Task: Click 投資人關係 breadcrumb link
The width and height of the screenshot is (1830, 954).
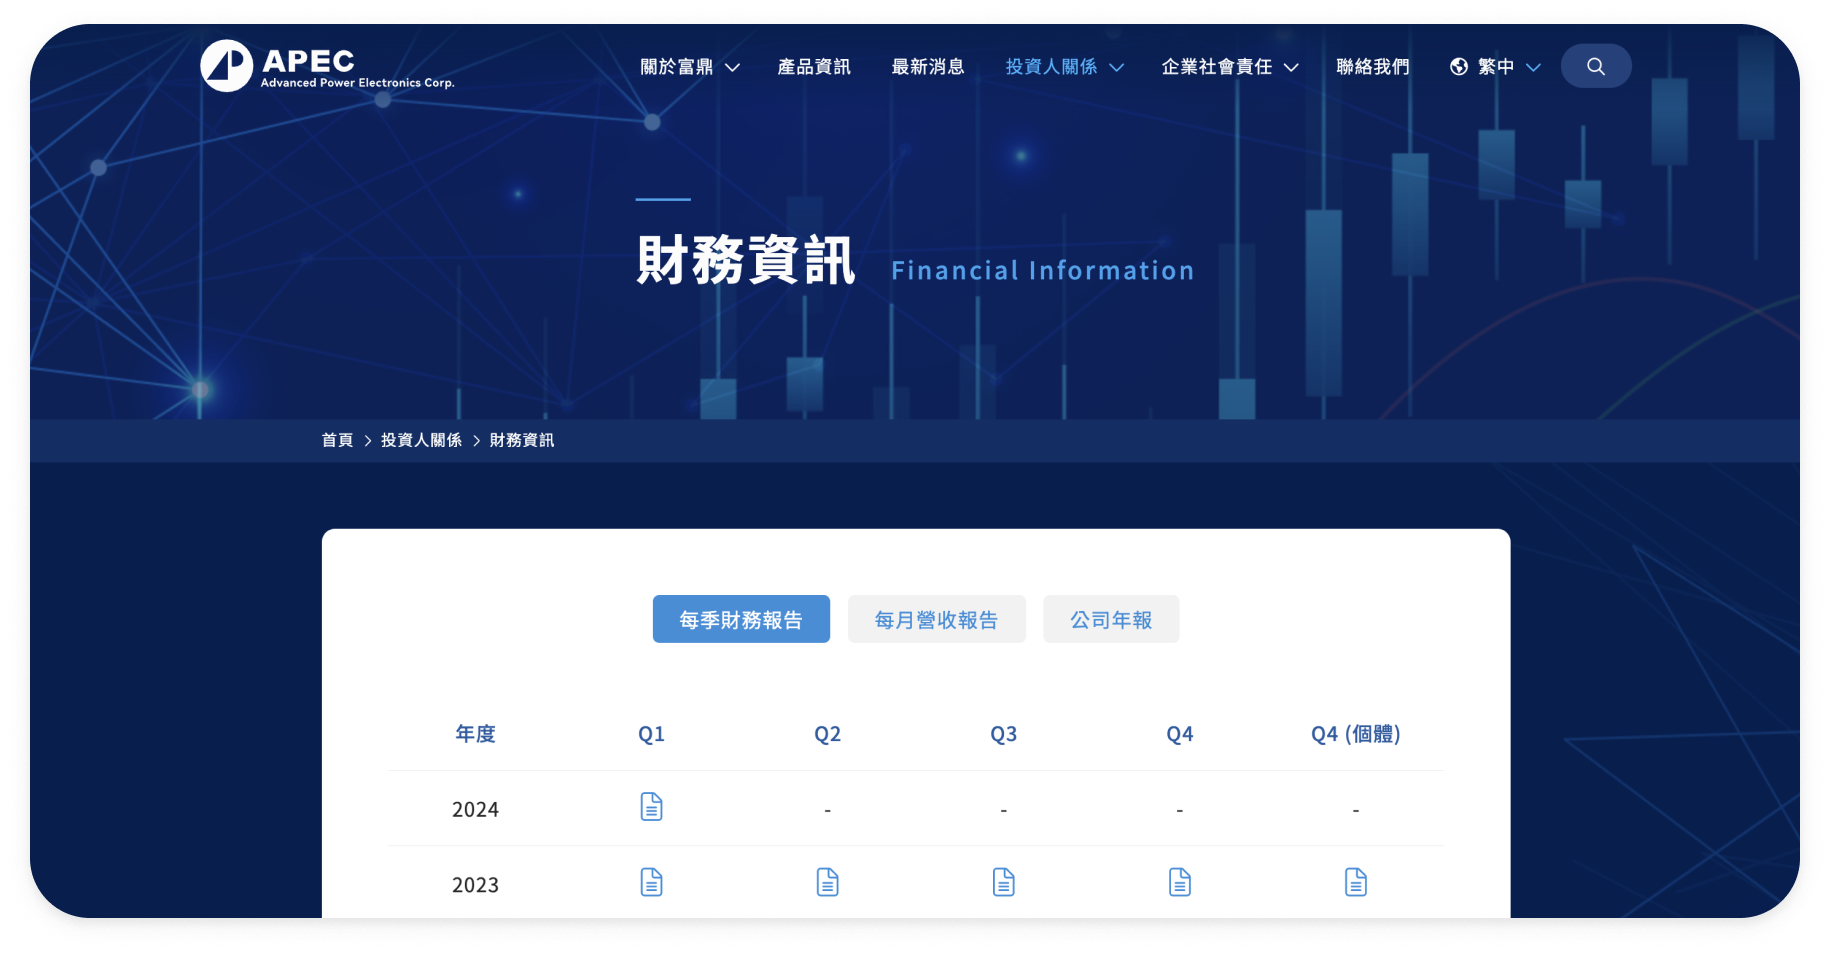Action: pos(421,440)
